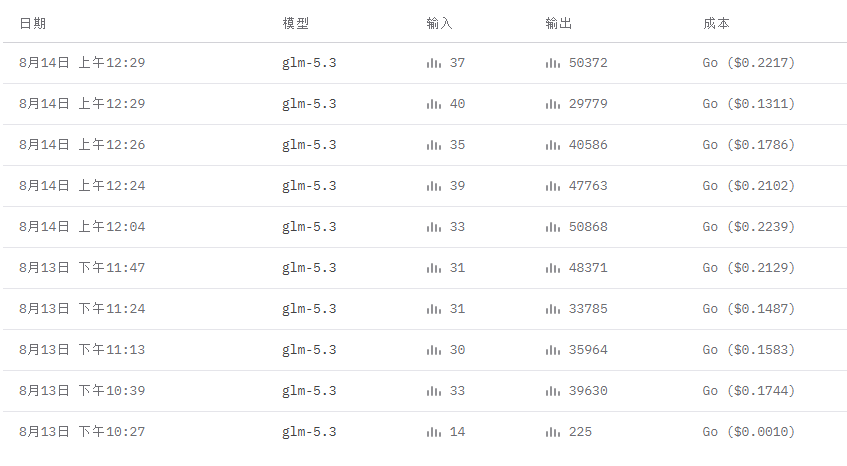Select the 输出 column header
The height and width of the screenshot is (466, 847).
(x=559, y=23)
